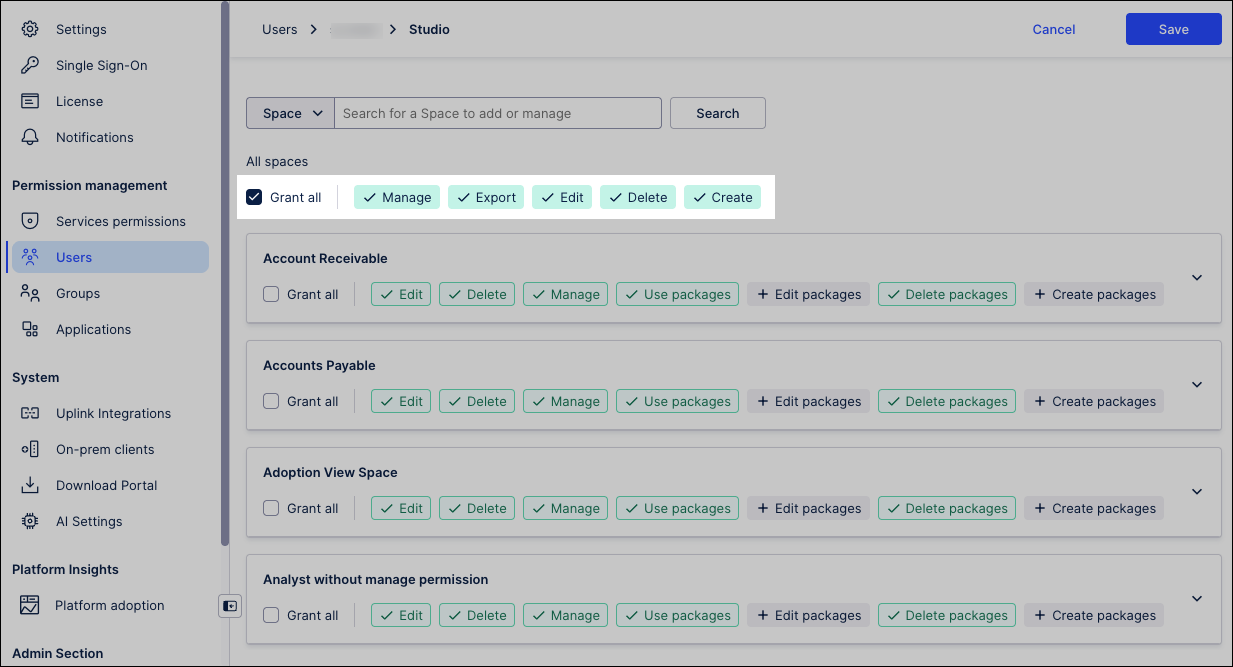This screenshot has height=667, width=1233.
Task: Open Notifications from the sidebar icon
Action: tap(30, 137)
